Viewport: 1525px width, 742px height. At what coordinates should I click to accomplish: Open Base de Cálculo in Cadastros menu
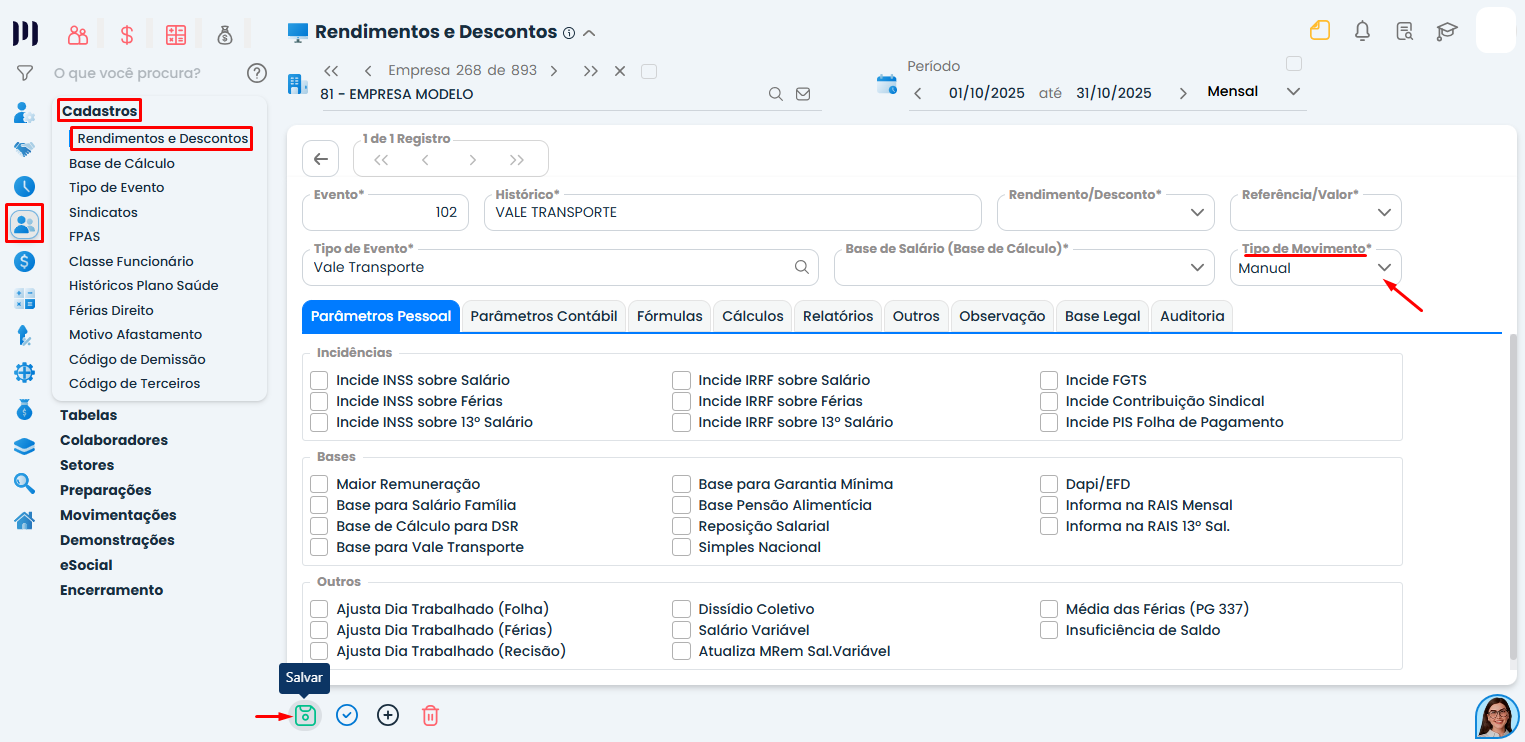[122, 163]
